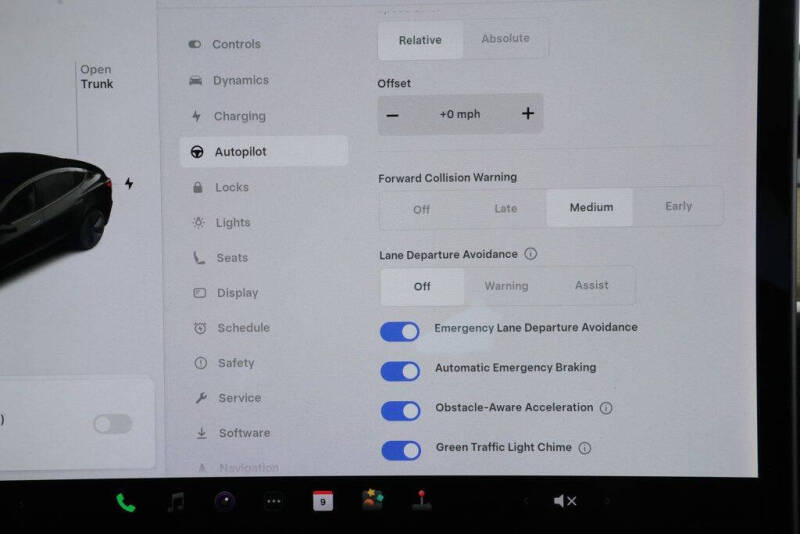Click the Display screen icon

[x=199, y=293]
